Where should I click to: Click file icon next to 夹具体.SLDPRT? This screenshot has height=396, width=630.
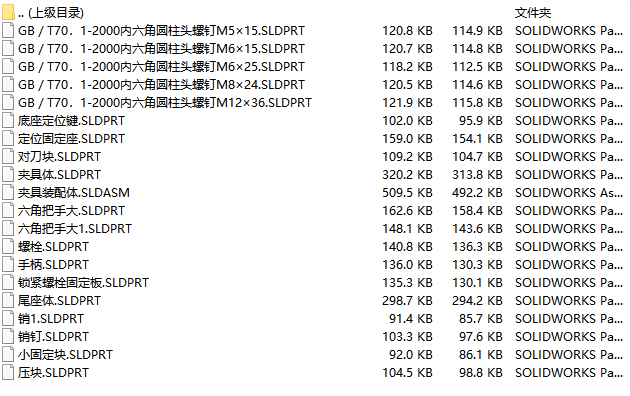pos(8,174)
